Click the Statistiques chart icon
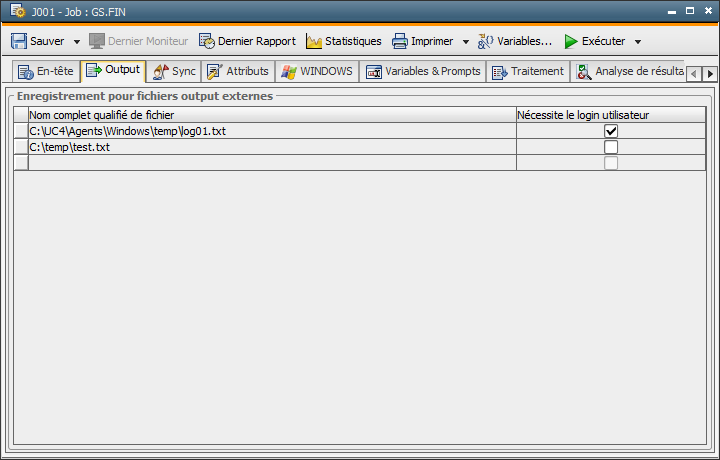The width and height of the screenshot is (720, 460). pyautogui.click(x=314, y=41)
